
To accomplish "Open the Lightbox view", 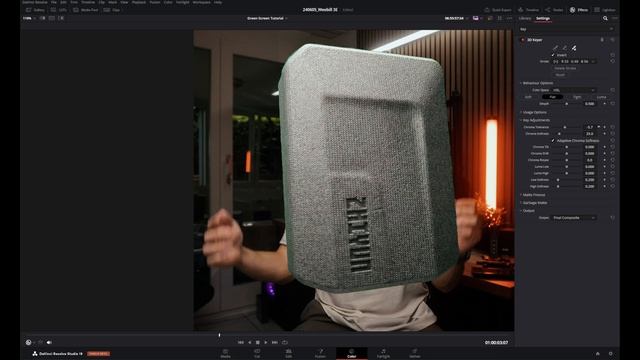I will (605, 10).
